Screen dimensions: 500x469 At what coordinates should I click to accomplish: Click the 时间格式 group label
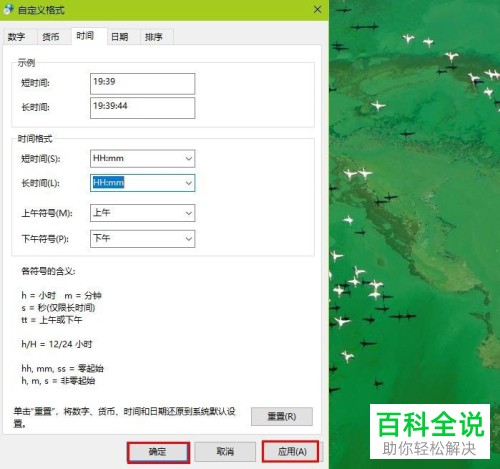[x=35, y=138]
